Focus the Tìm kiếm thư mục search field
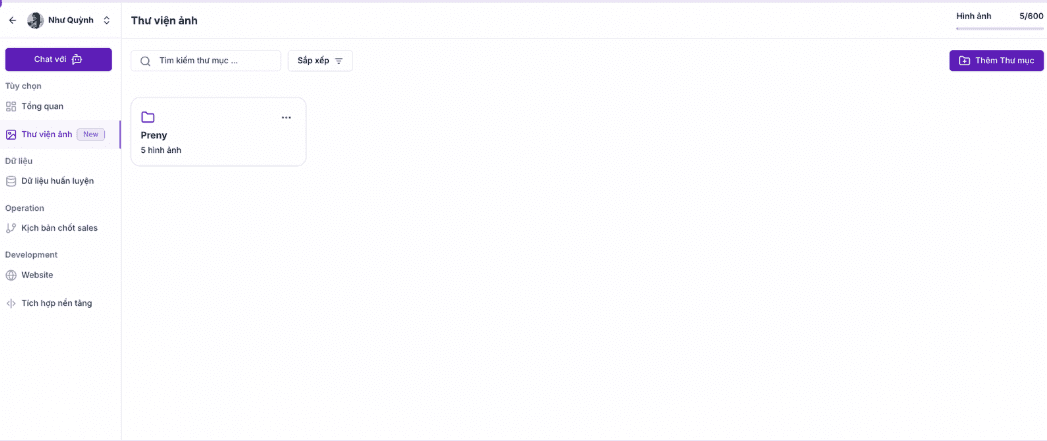Screen dimensions: 1047x441 tap(215, 61)
